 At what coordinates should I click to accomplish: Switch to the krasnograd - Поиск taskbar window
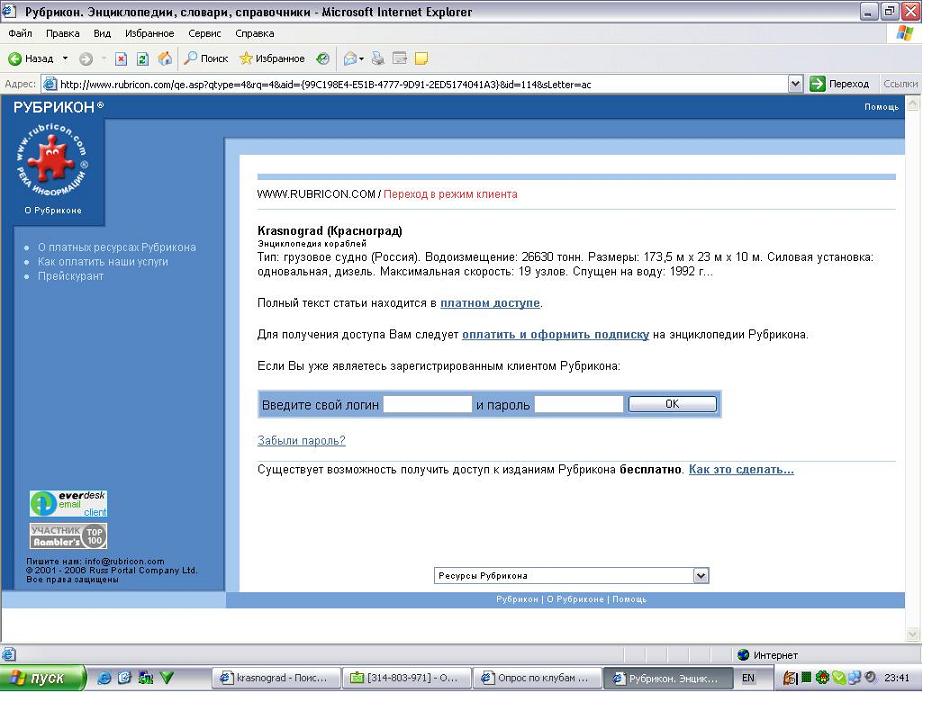[x=276, y=678]
